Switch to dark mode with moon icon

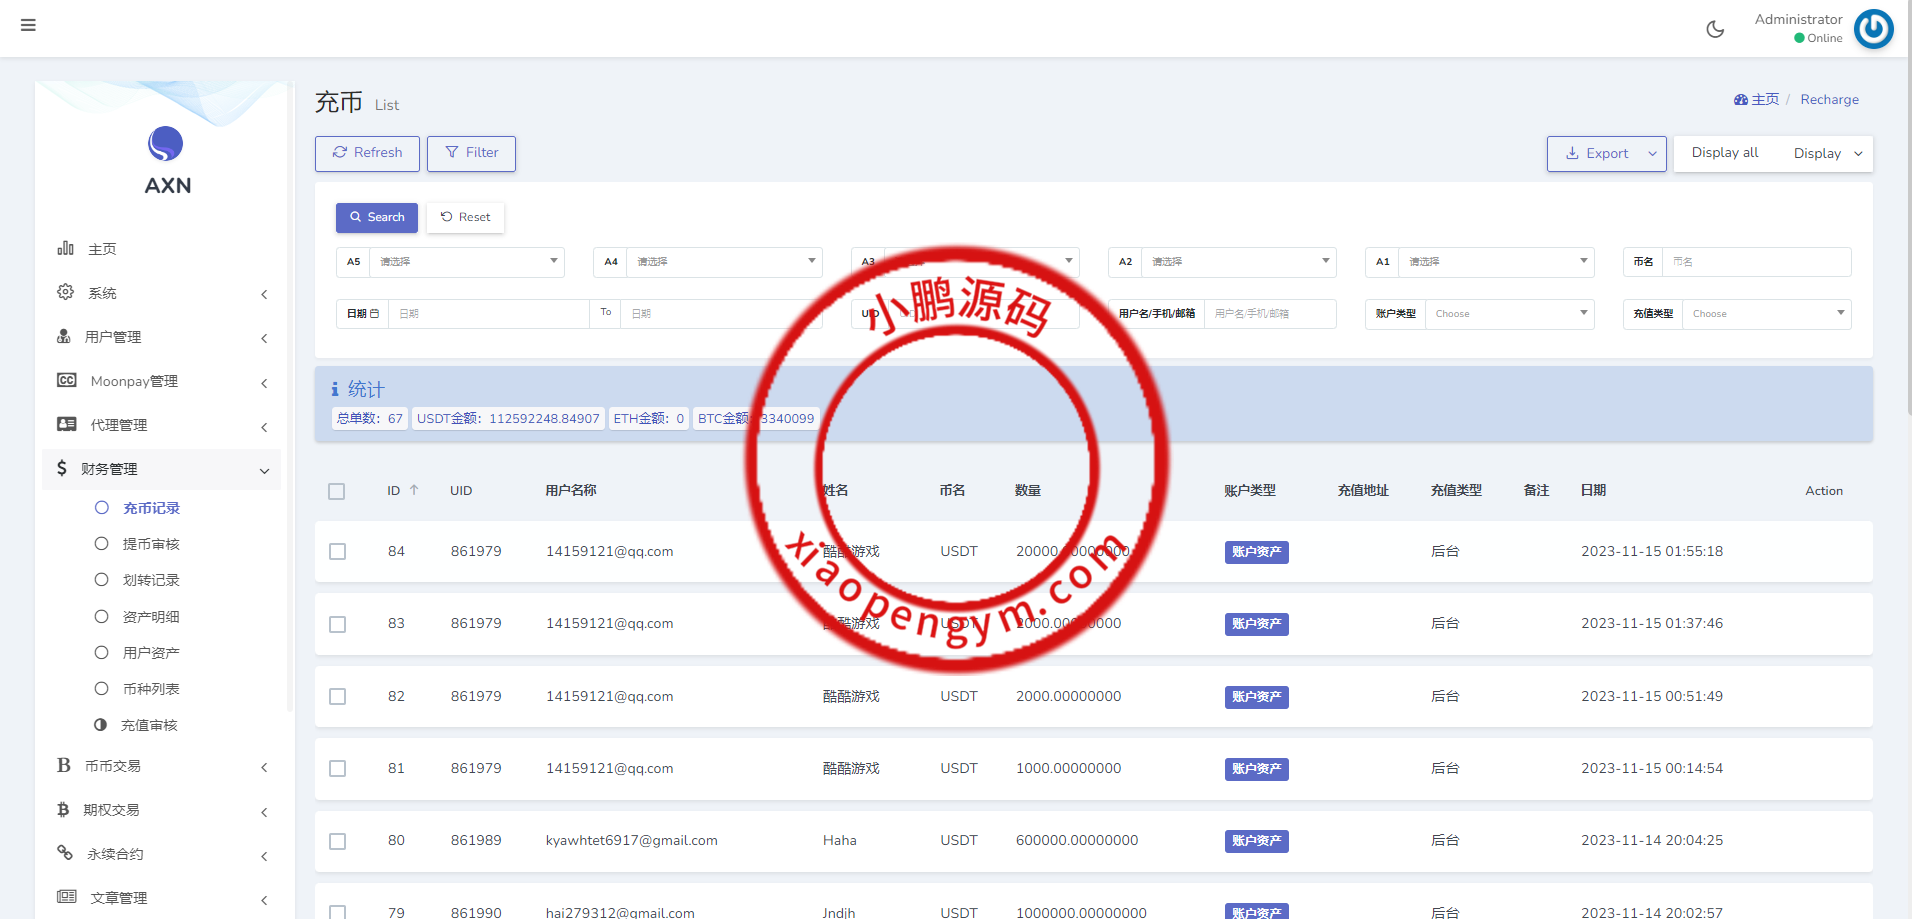[x=1715, y=29]
